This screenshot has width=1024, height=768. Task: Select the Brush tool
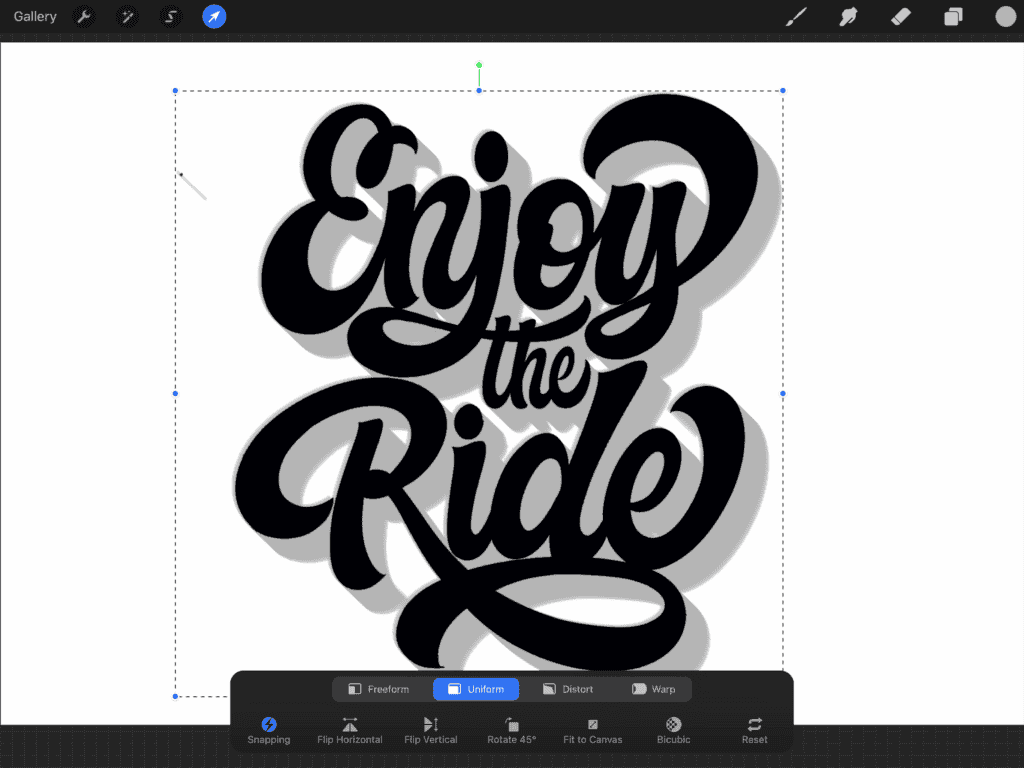pos(796,16)
